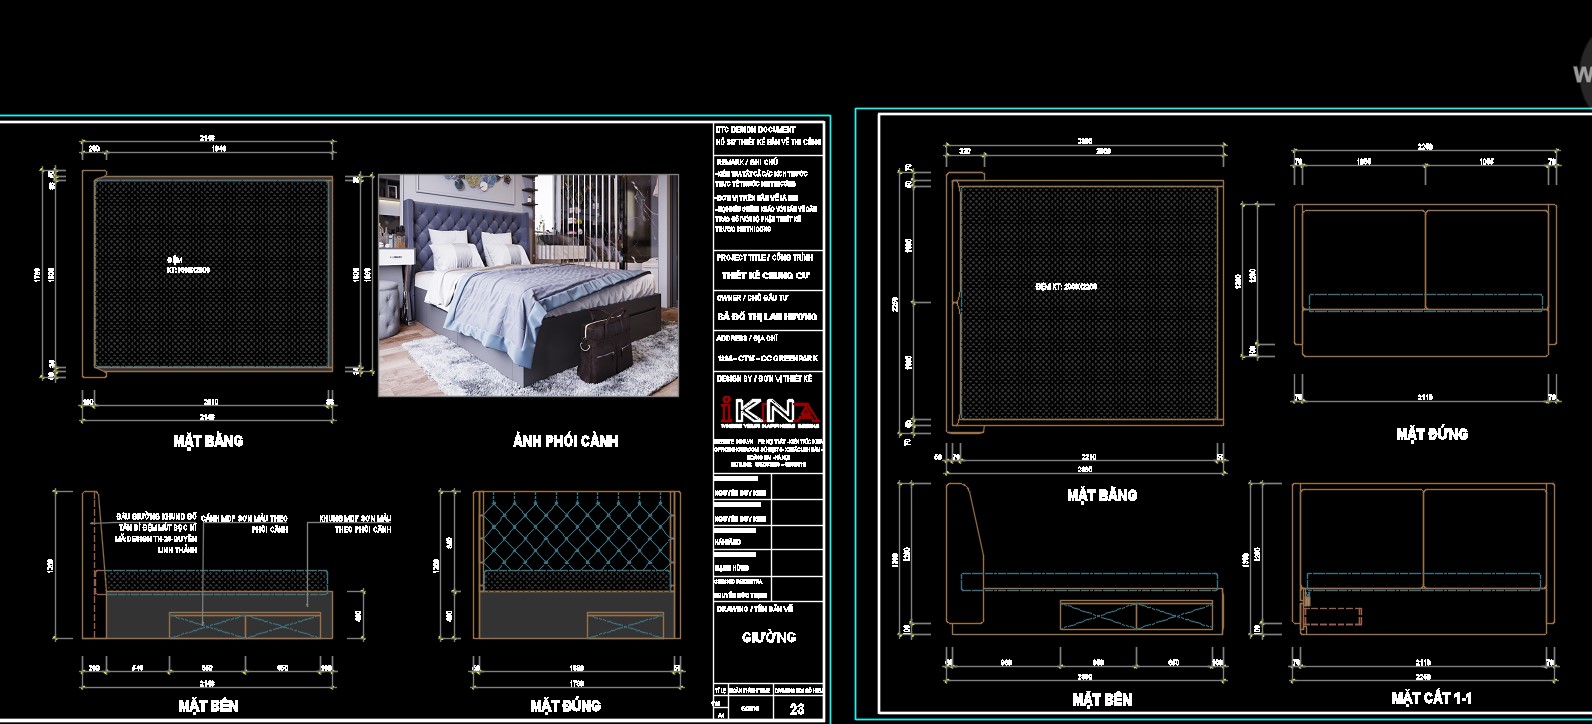Image resolution: width=1592 pixels, height=724 pixels.
Task: Select the 'GIƯỜNG' drawing title text
Action: (769, 637)
